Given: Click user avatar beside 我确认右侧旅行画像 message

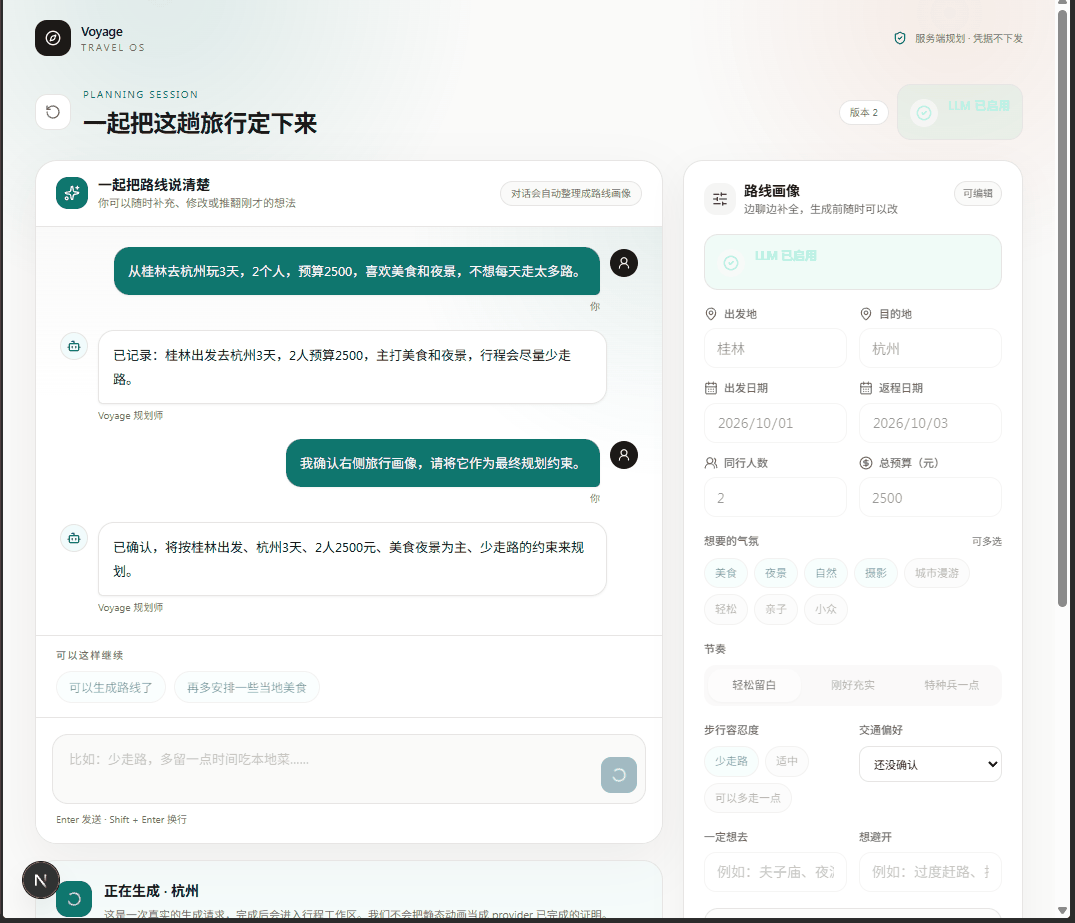Looking at the screenshot, I should [624, 455].
